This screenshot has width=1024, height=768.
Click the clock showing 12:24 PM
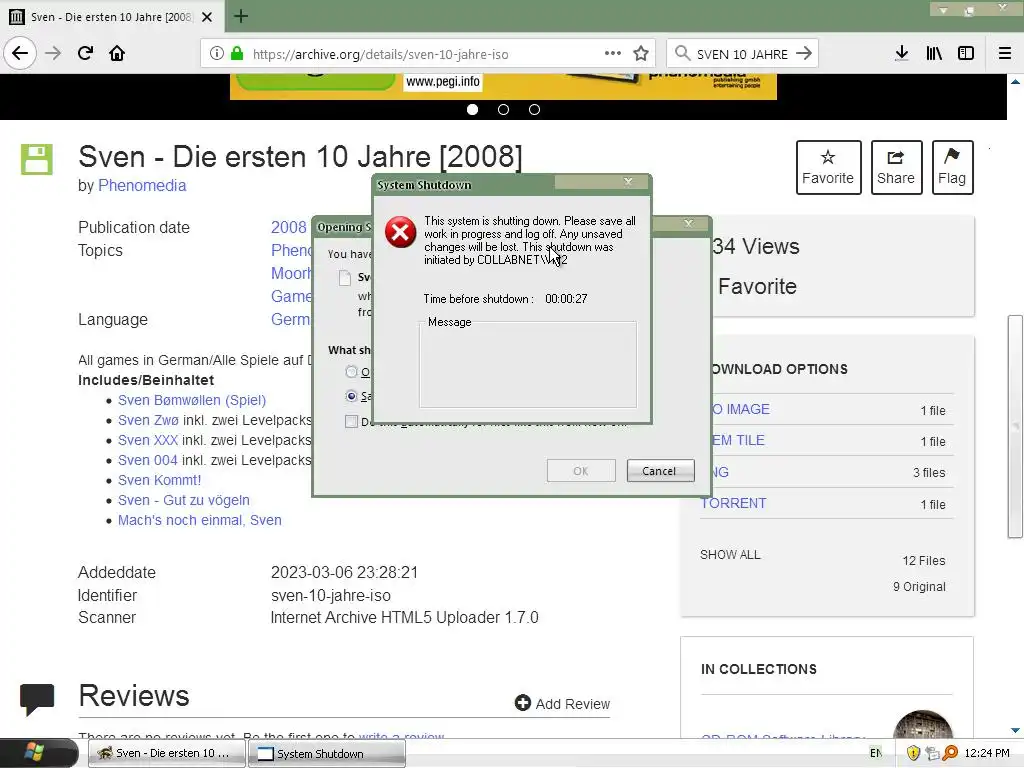pyautogui.click(x=987, y=753)
